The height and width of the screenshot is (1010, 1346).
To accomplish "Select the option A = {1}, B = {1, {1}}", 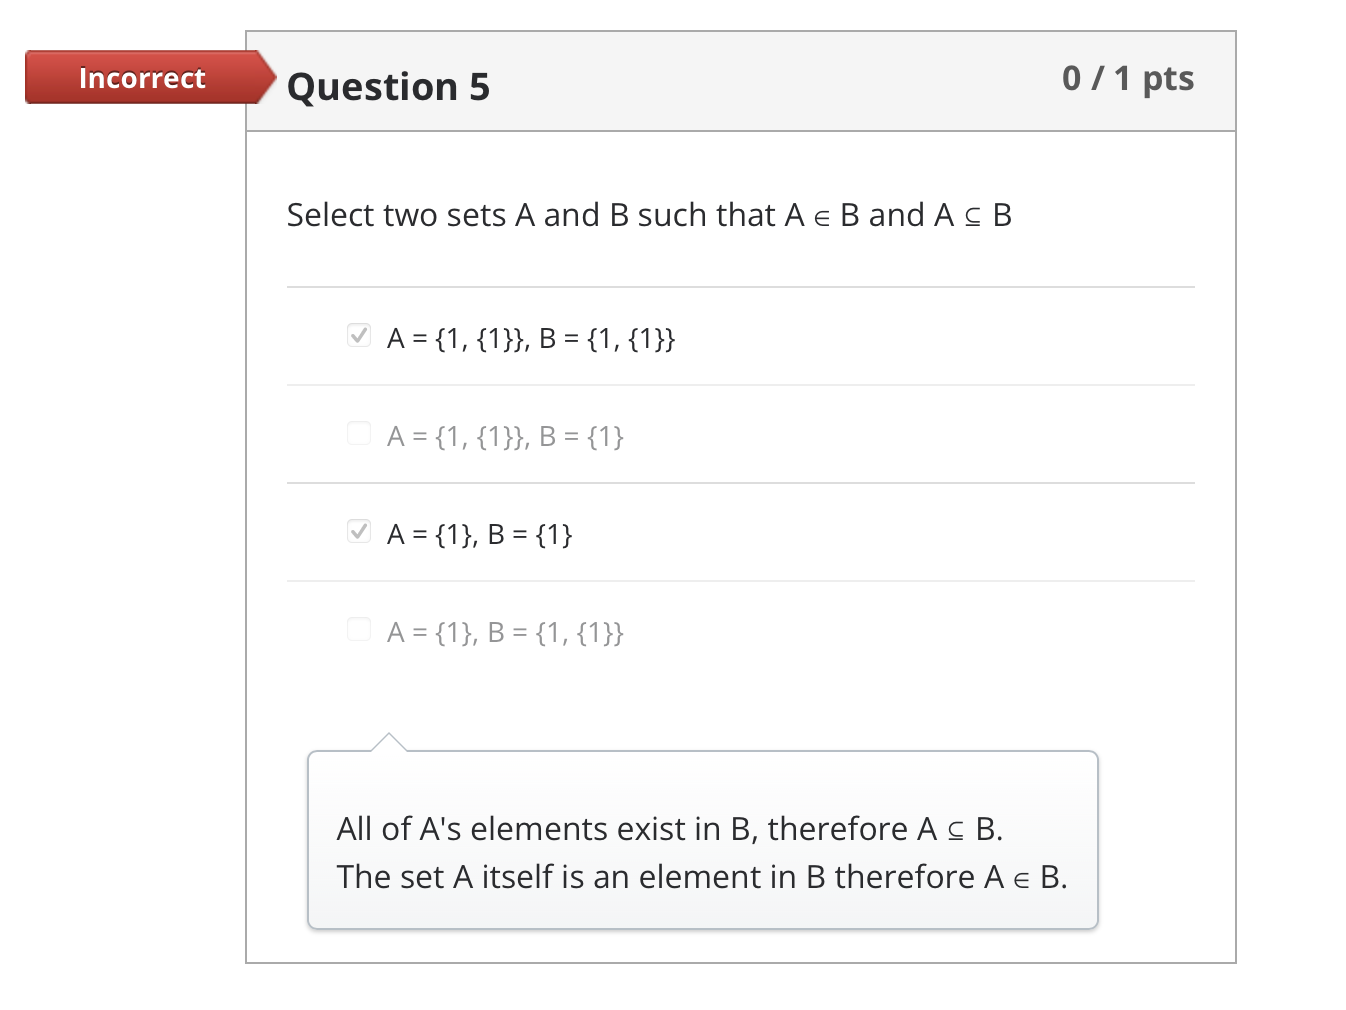I will tap(505, 631).
